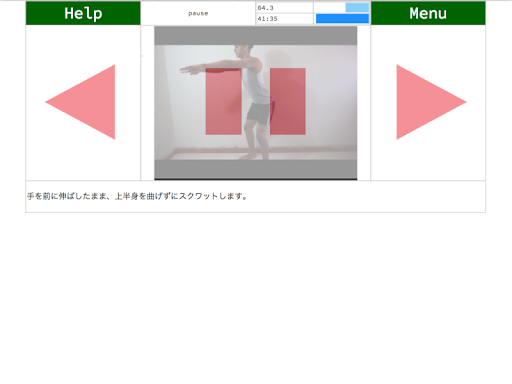This screenshot has width=512, height=384.
Task: Click the man's head in the video
Action: coord(243,51)
